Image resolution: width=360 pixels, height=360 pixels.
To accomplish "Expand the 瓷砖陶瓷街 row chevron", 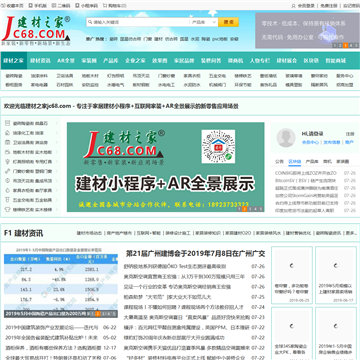I will point(57,123).
